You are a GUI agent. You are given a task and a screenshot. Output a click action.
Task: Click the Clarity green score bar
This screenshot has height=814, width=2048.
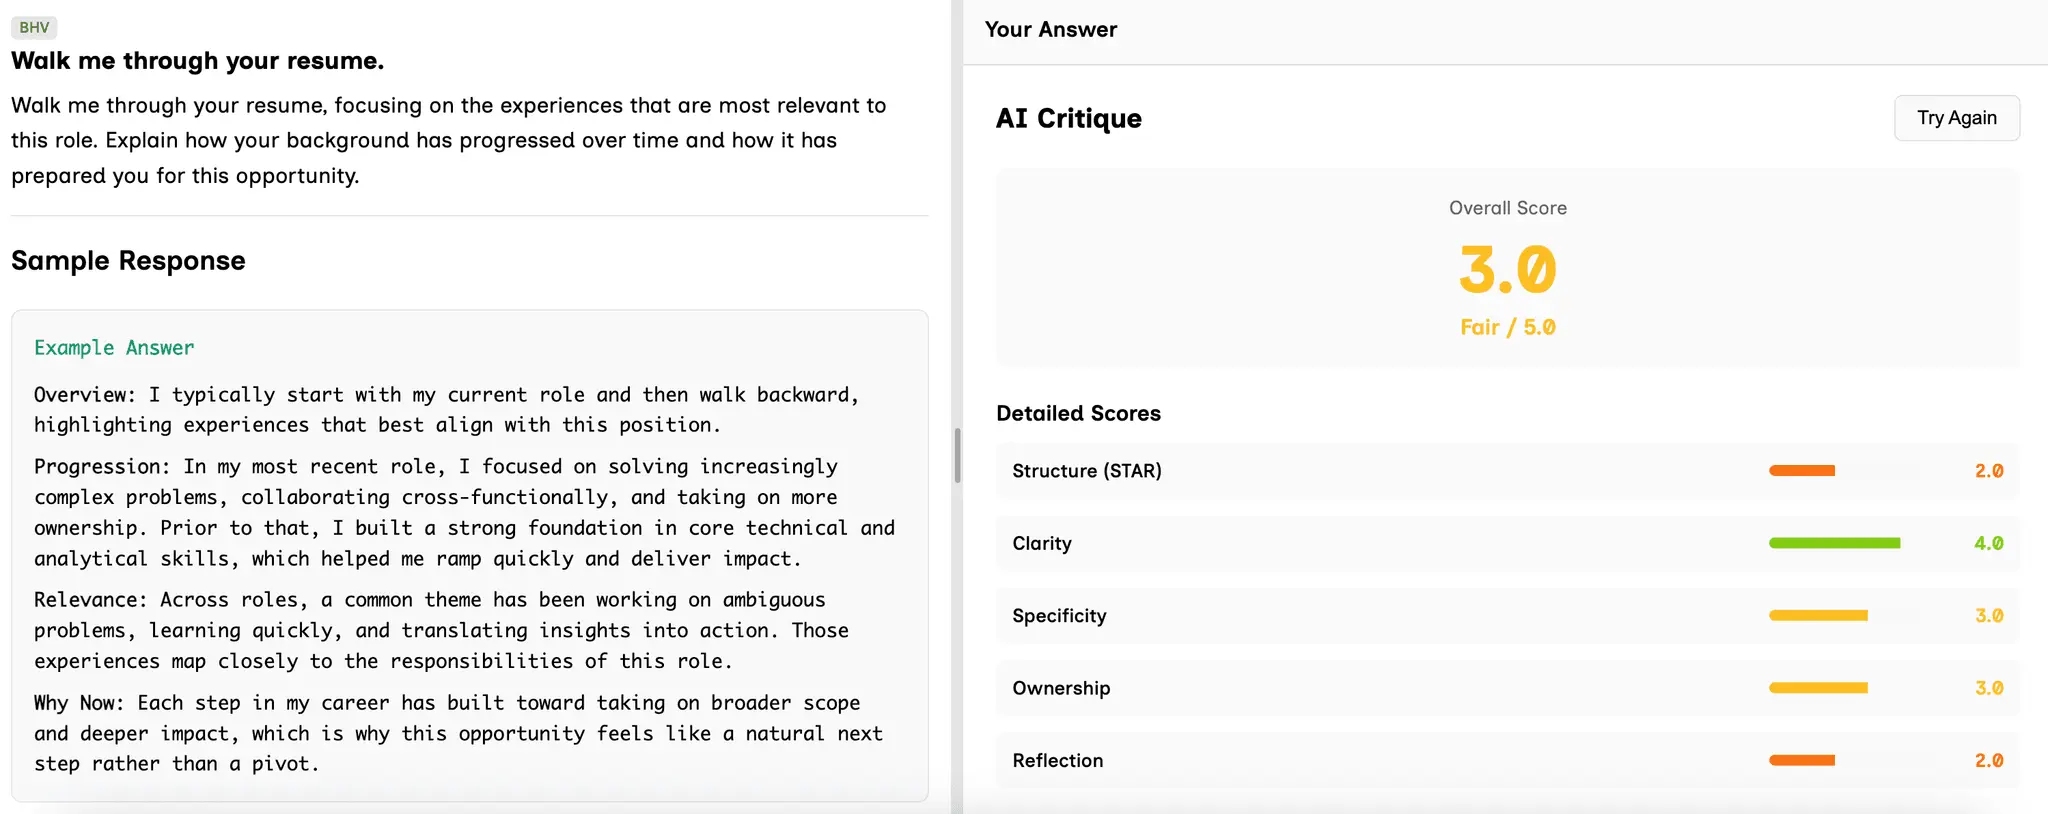(x=1834, y=543)
